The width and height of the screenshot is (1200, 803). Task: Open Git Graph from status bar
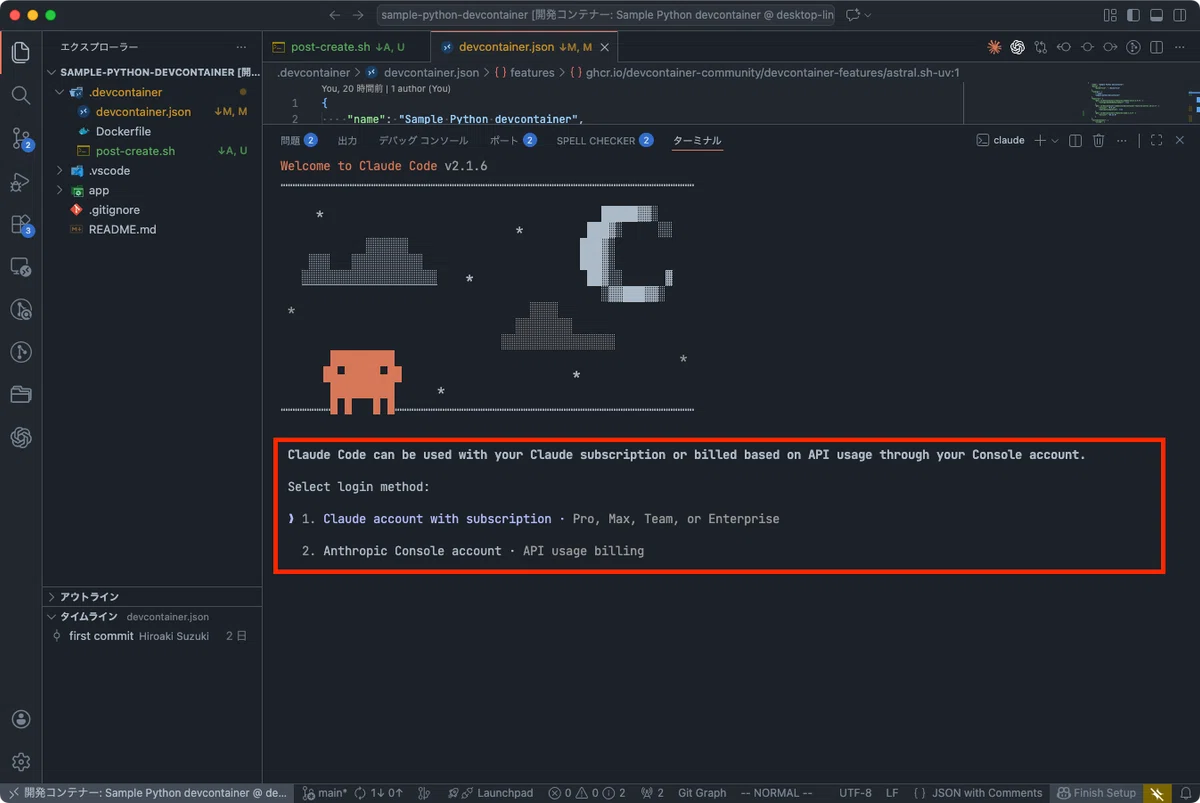pos(702,793)
